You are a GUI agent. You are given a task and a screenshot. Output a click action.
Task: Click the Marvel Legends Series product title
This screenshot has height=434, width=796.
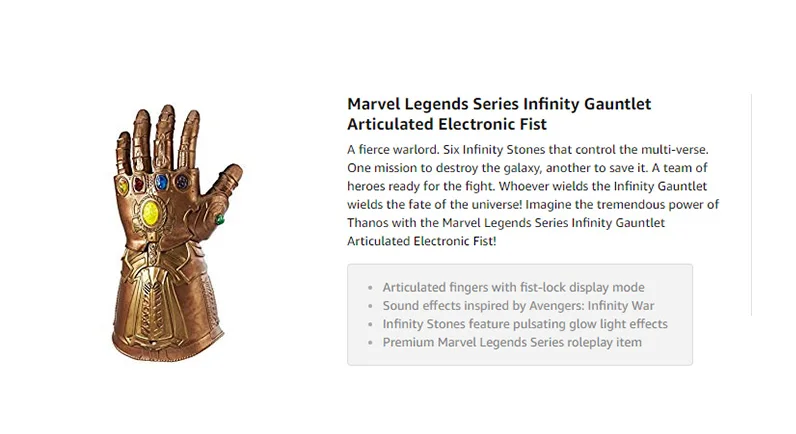point(498,104)
